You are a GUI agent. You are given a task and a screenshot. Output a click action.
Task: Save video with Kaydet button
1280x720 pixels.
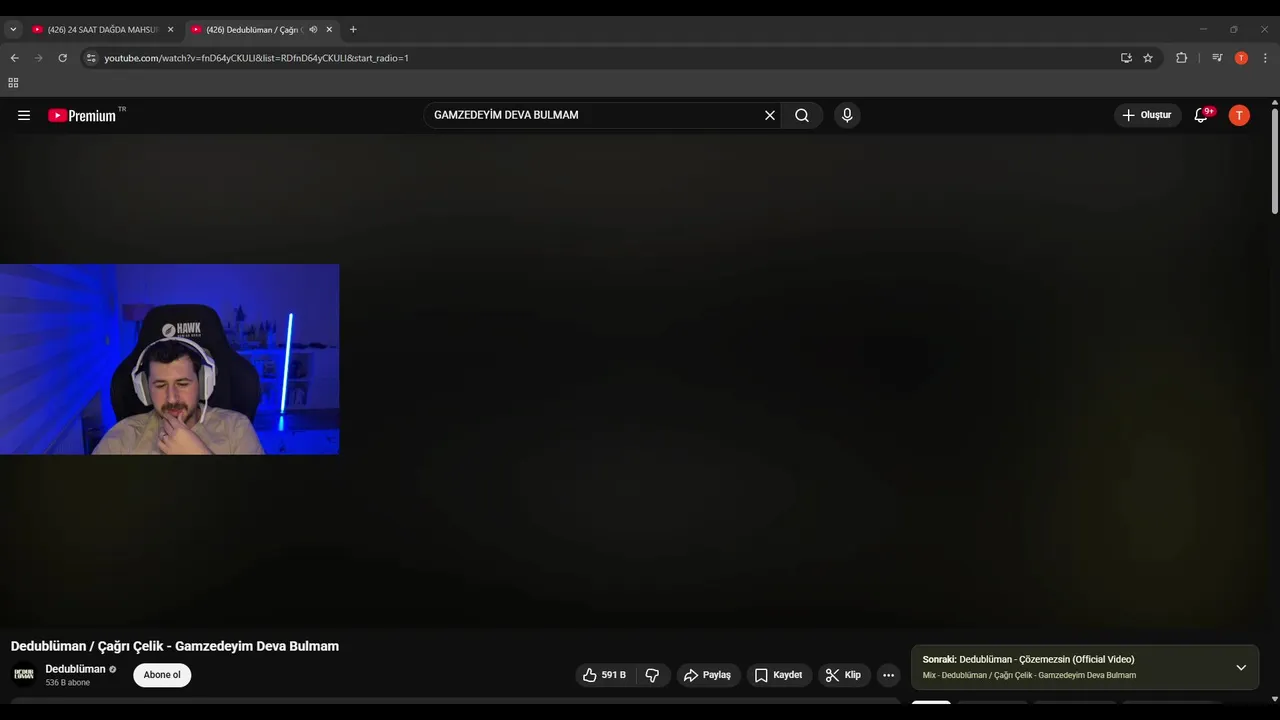click(779, 675)
